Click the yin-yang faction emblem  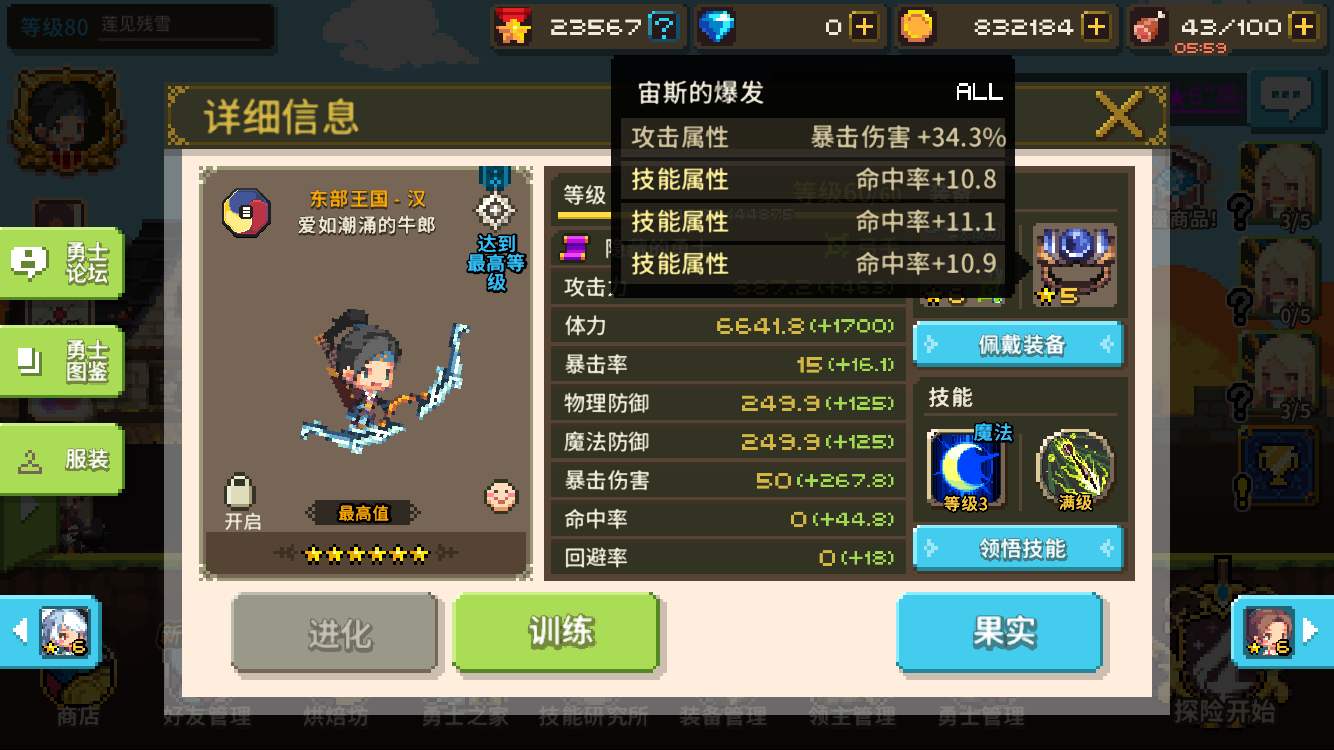(x=246, y=212)
